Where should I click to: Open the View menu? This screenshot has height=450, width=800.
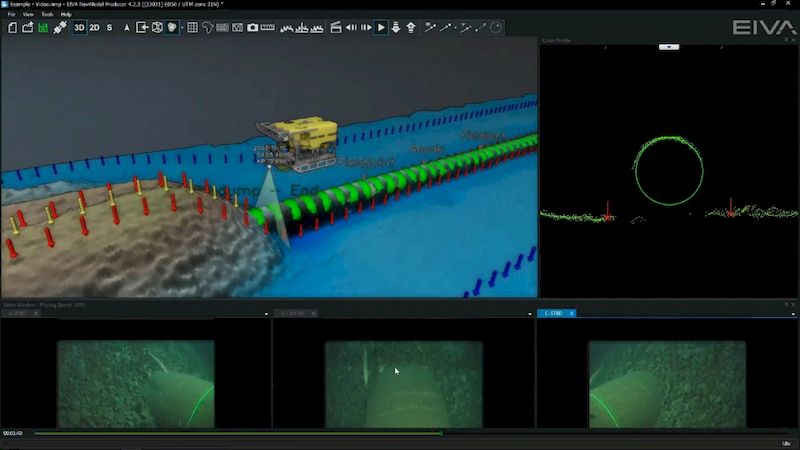[28, 14]
